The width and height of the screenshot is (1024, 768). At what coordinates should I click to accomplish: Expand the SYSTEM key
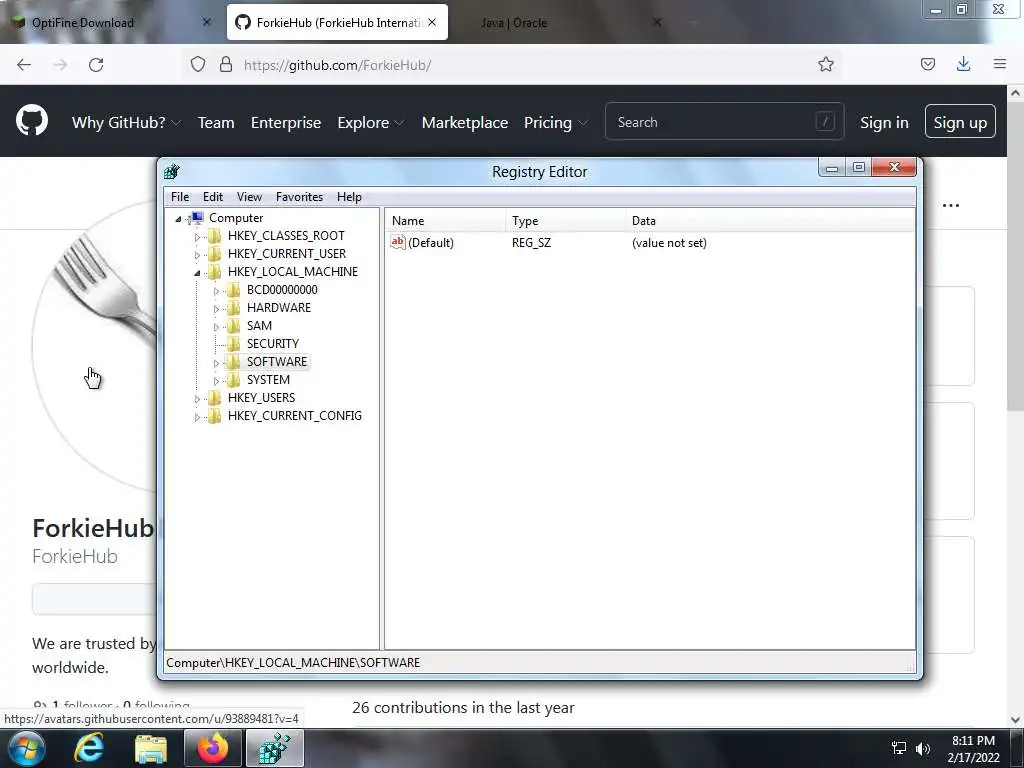click(x=216, y=381)
